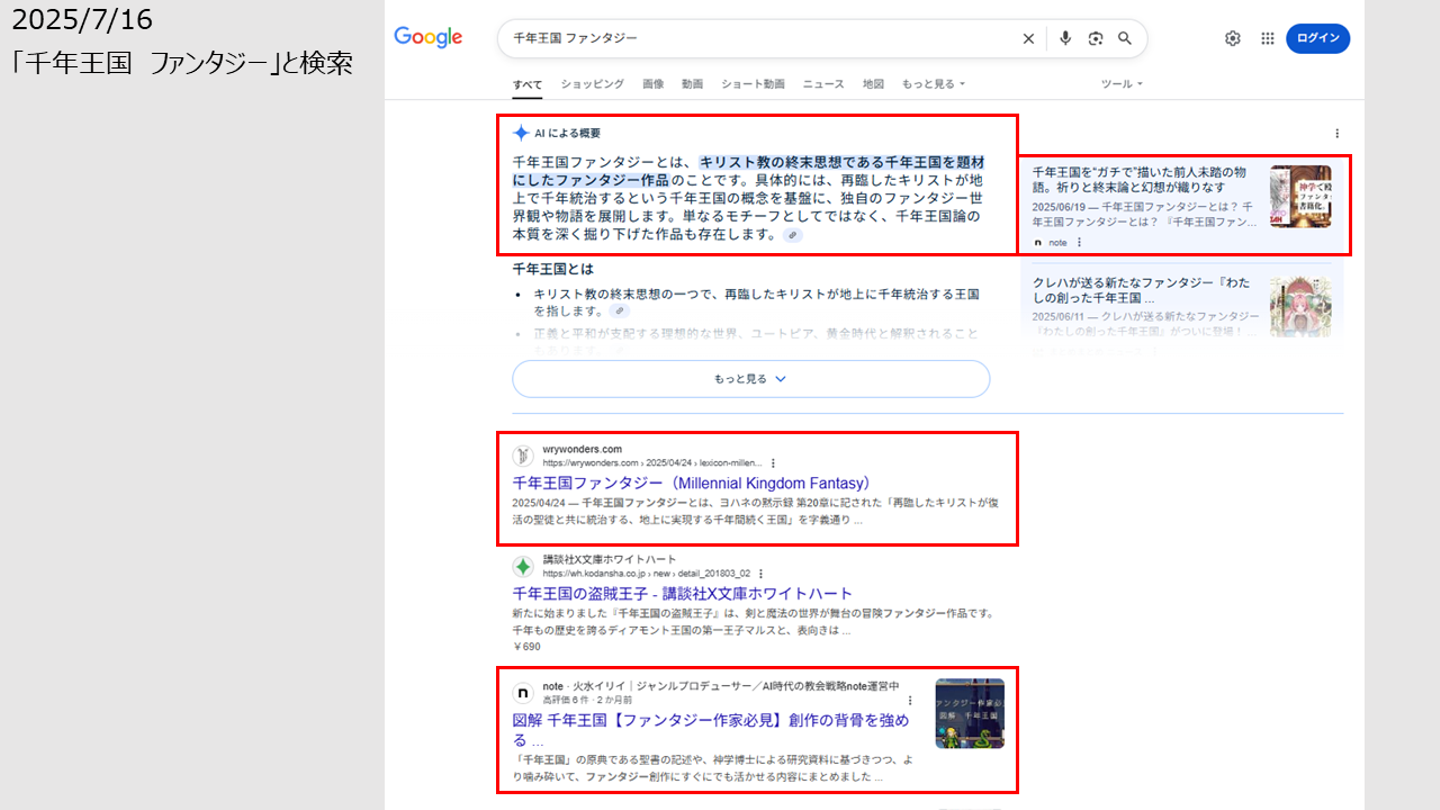Image resolution: width=1440 pixels, height=810 pixels.
Task: Open the three-dot menu for the wrywonders.com result
Action: click(x=773, y=463)
